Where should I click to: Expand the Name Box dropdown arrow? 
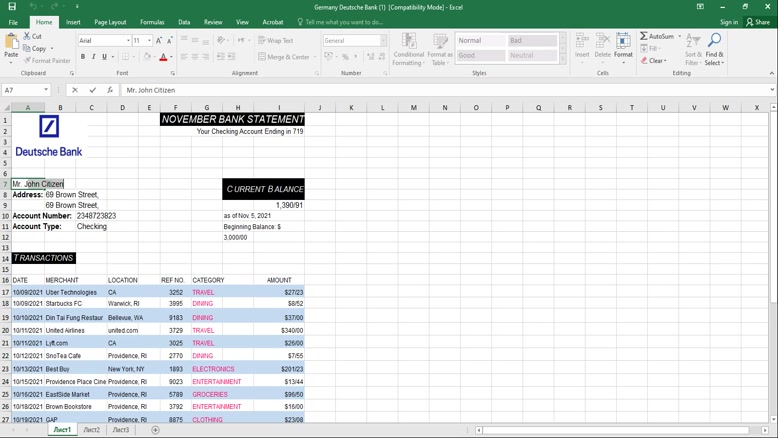[46, 90]
